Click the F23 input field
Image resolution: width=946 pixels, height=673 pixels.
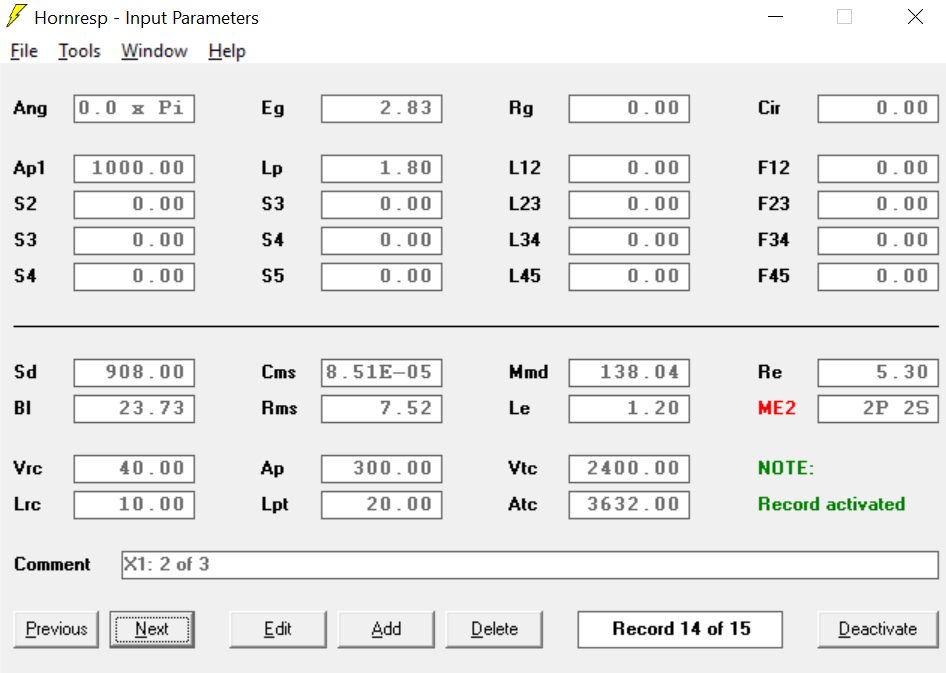(x=878, y=204)
